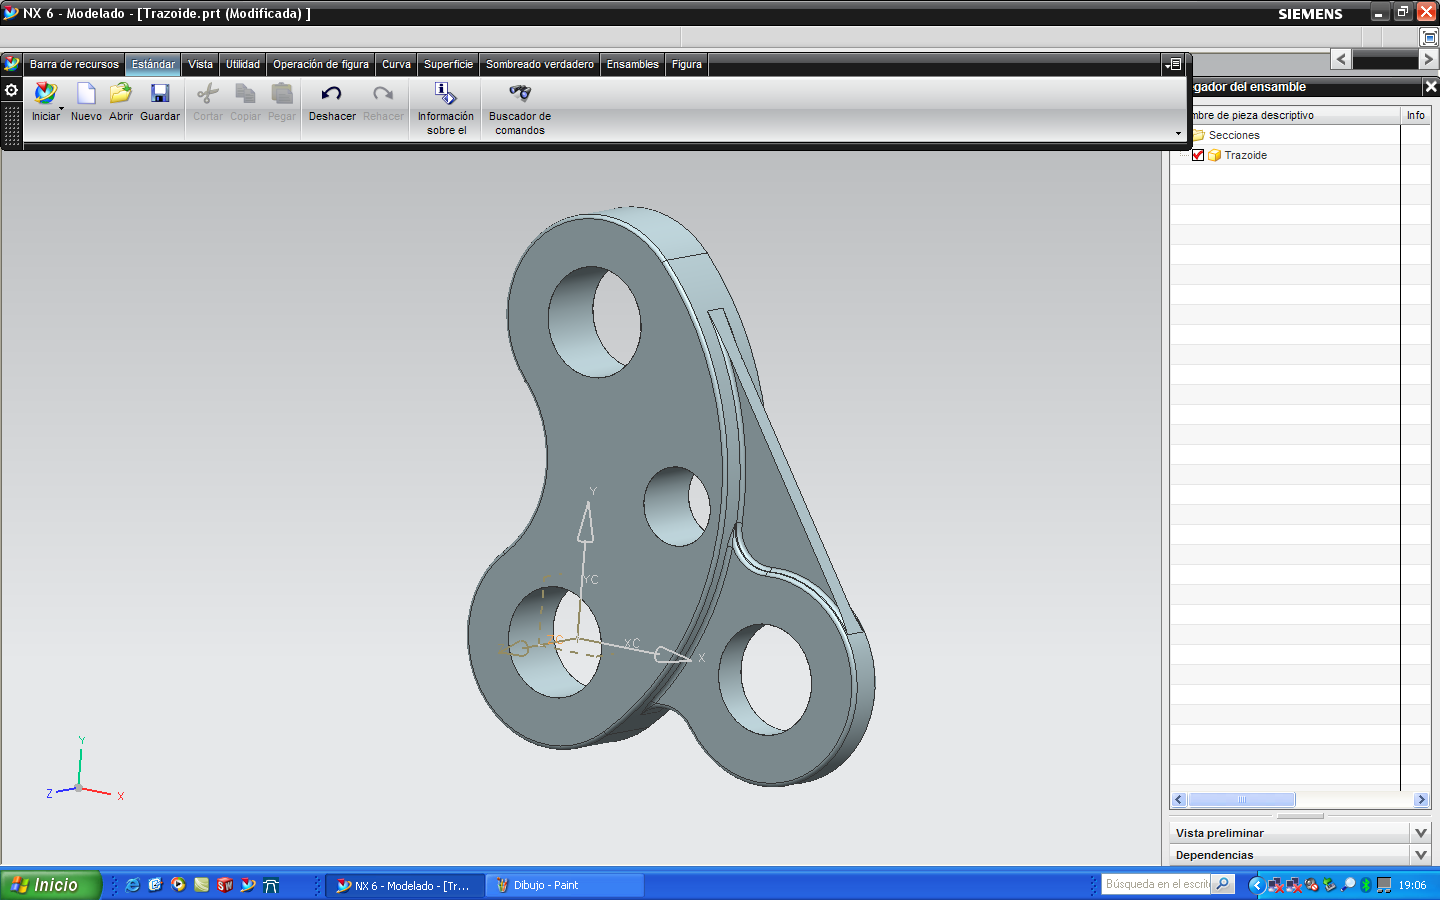Expand the Dependencias section
The width and height of the screenshot is (1440, 900).
1421,855
